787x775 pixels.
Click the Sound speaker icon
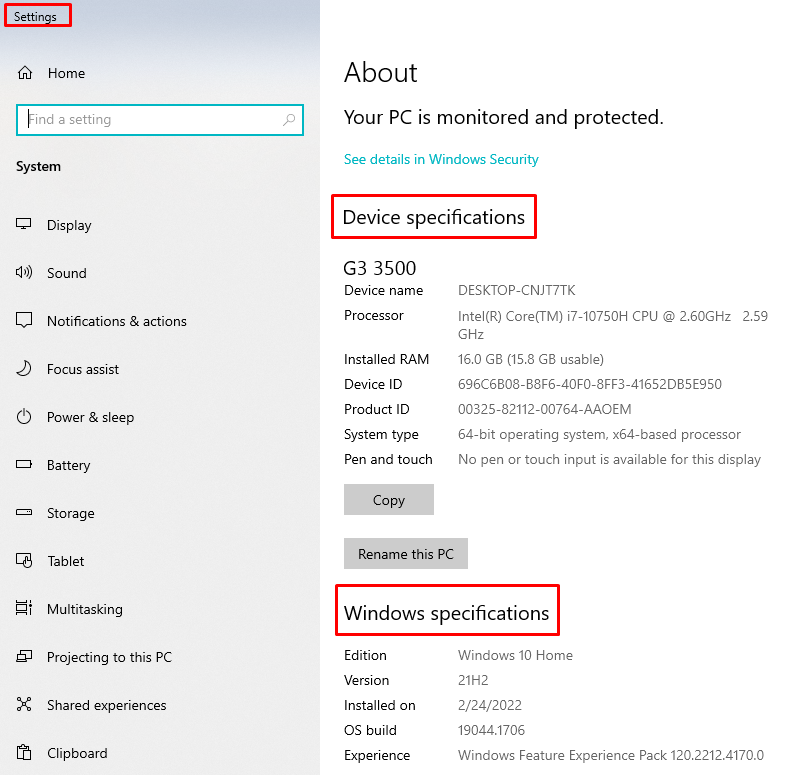click(25, 273)
